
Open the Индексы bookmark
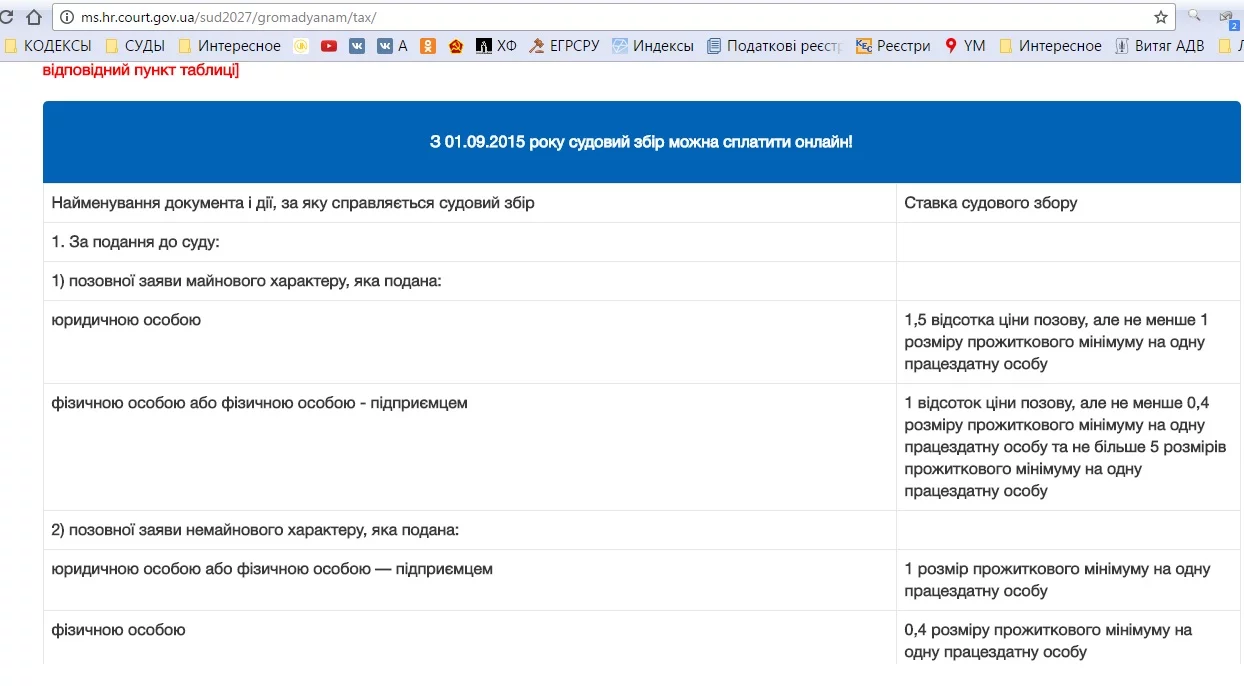653,46
